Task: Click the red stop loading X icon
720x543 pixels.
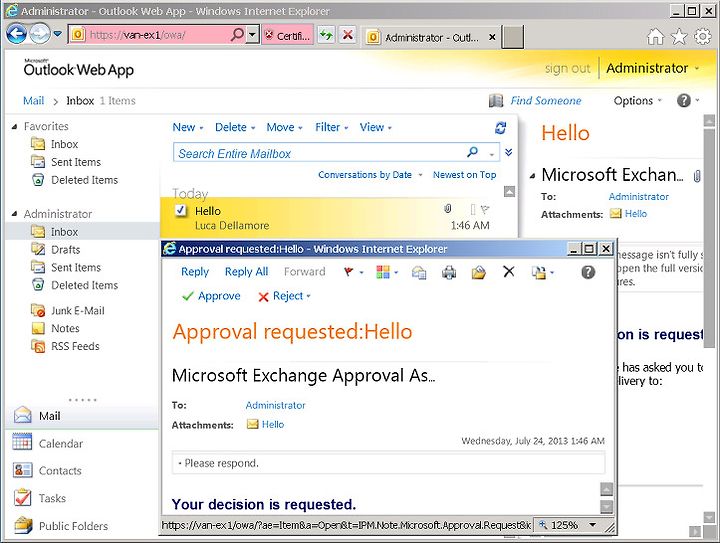Action: pos(348,35)
